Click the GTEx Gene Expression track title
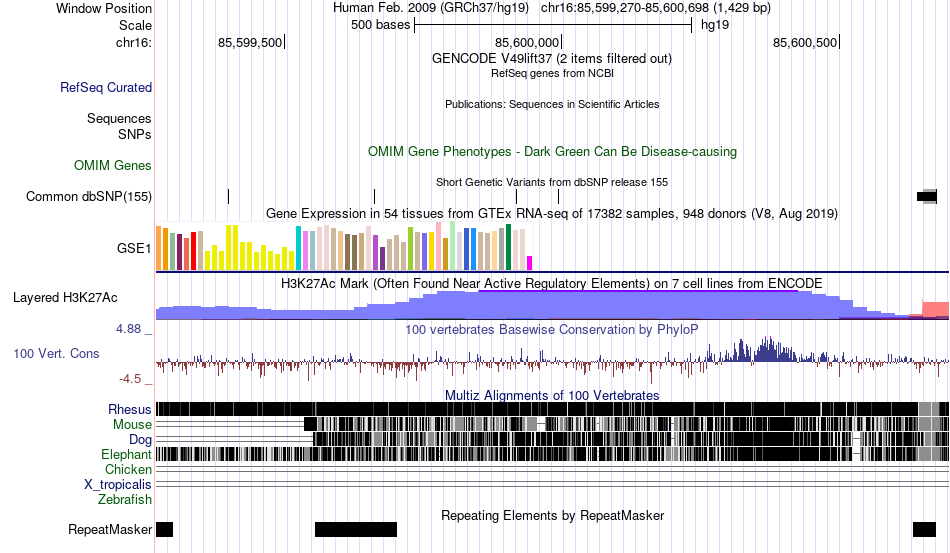This screenshot has width=950, height=553. pyautogui.click(x=552, y=213)
